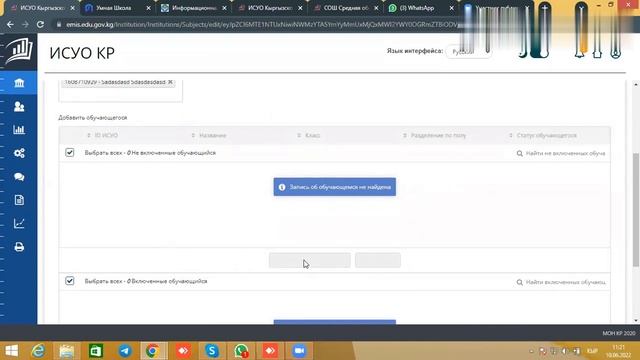Click the browser address bar

tap(261, 24)
